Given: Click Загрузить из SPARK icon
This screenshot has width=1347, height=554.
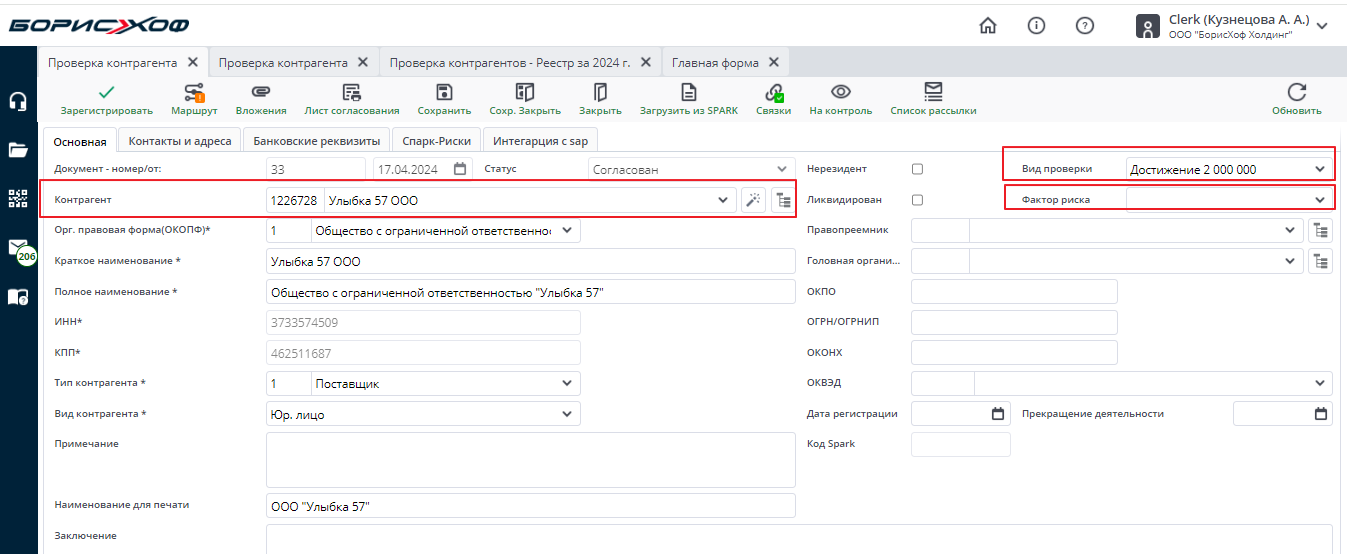Looking at the screenshot, I should [688, 93].
